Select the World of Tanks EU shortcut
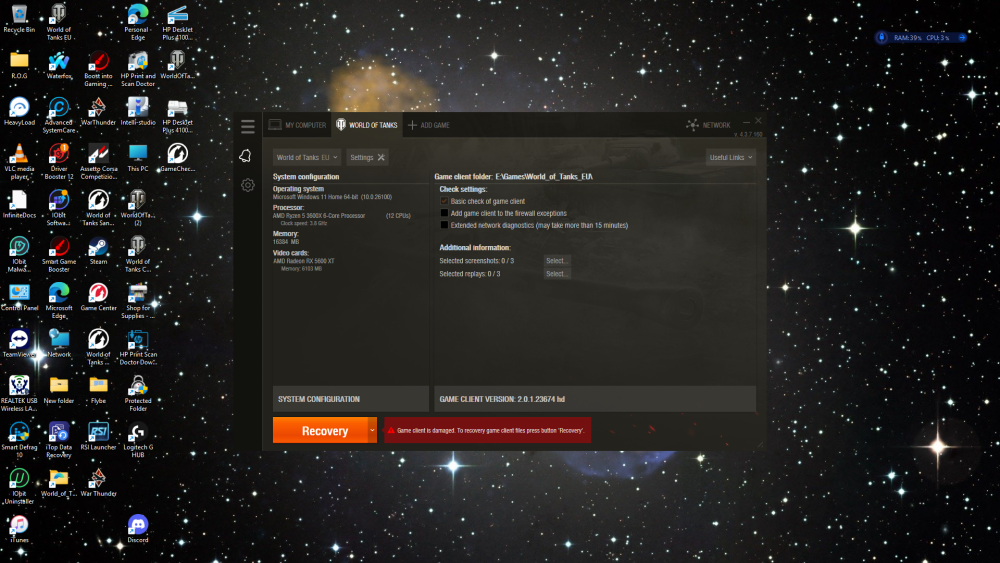This screenshot has height=563, width=1000. point(59,22)
